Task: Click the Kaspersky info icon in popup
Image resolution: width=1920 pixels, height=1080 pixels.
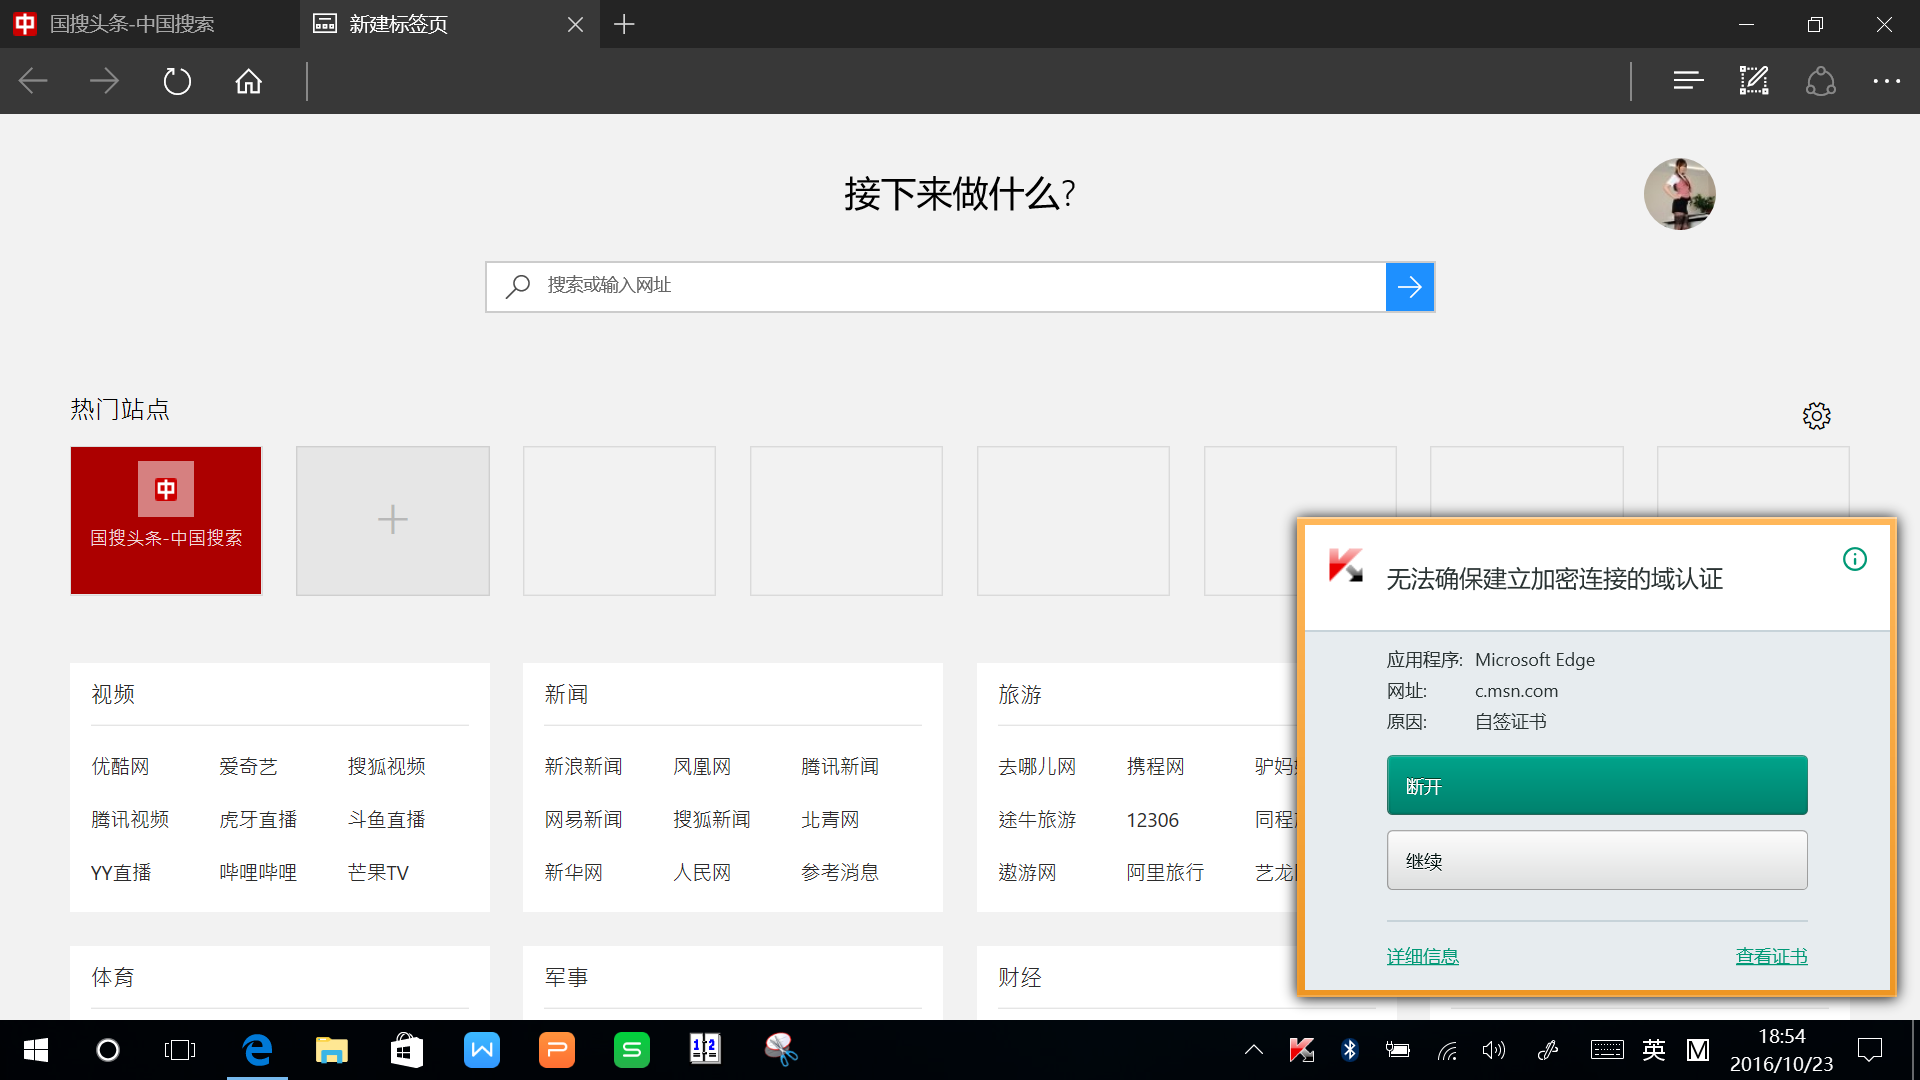Action: coord(1855,559)
